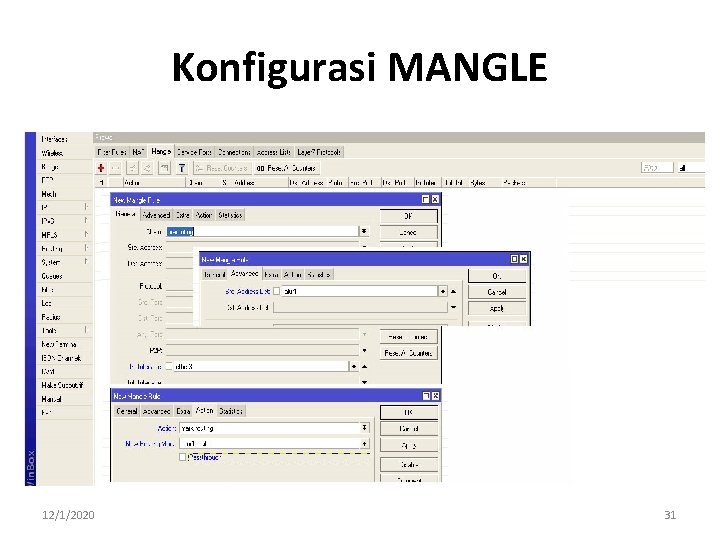This screenshot has height=540, width=720.
Task: Open the Src. Address List dropdown
Action: click(x=443, y=291)
